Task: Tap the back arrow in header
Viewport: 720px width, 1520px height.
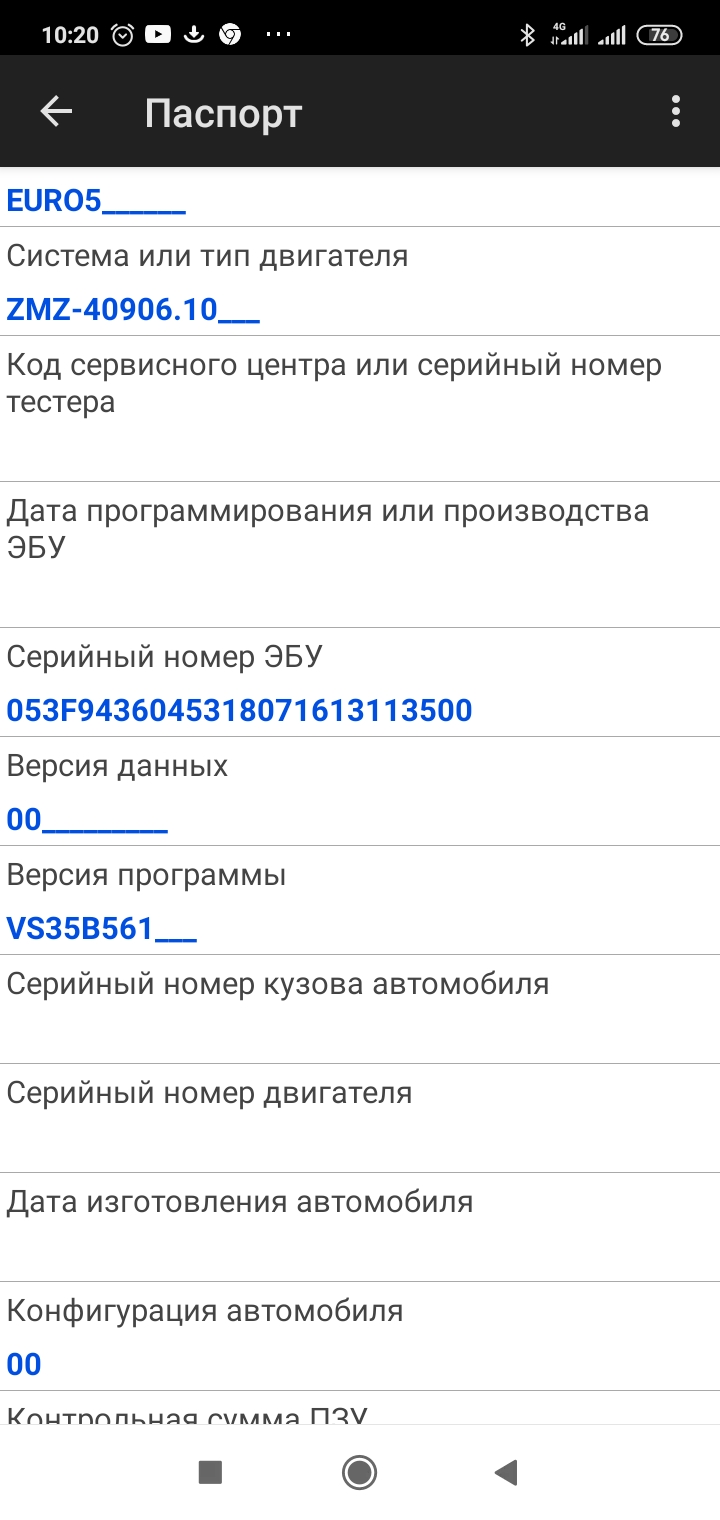Action: click(56, 112)
